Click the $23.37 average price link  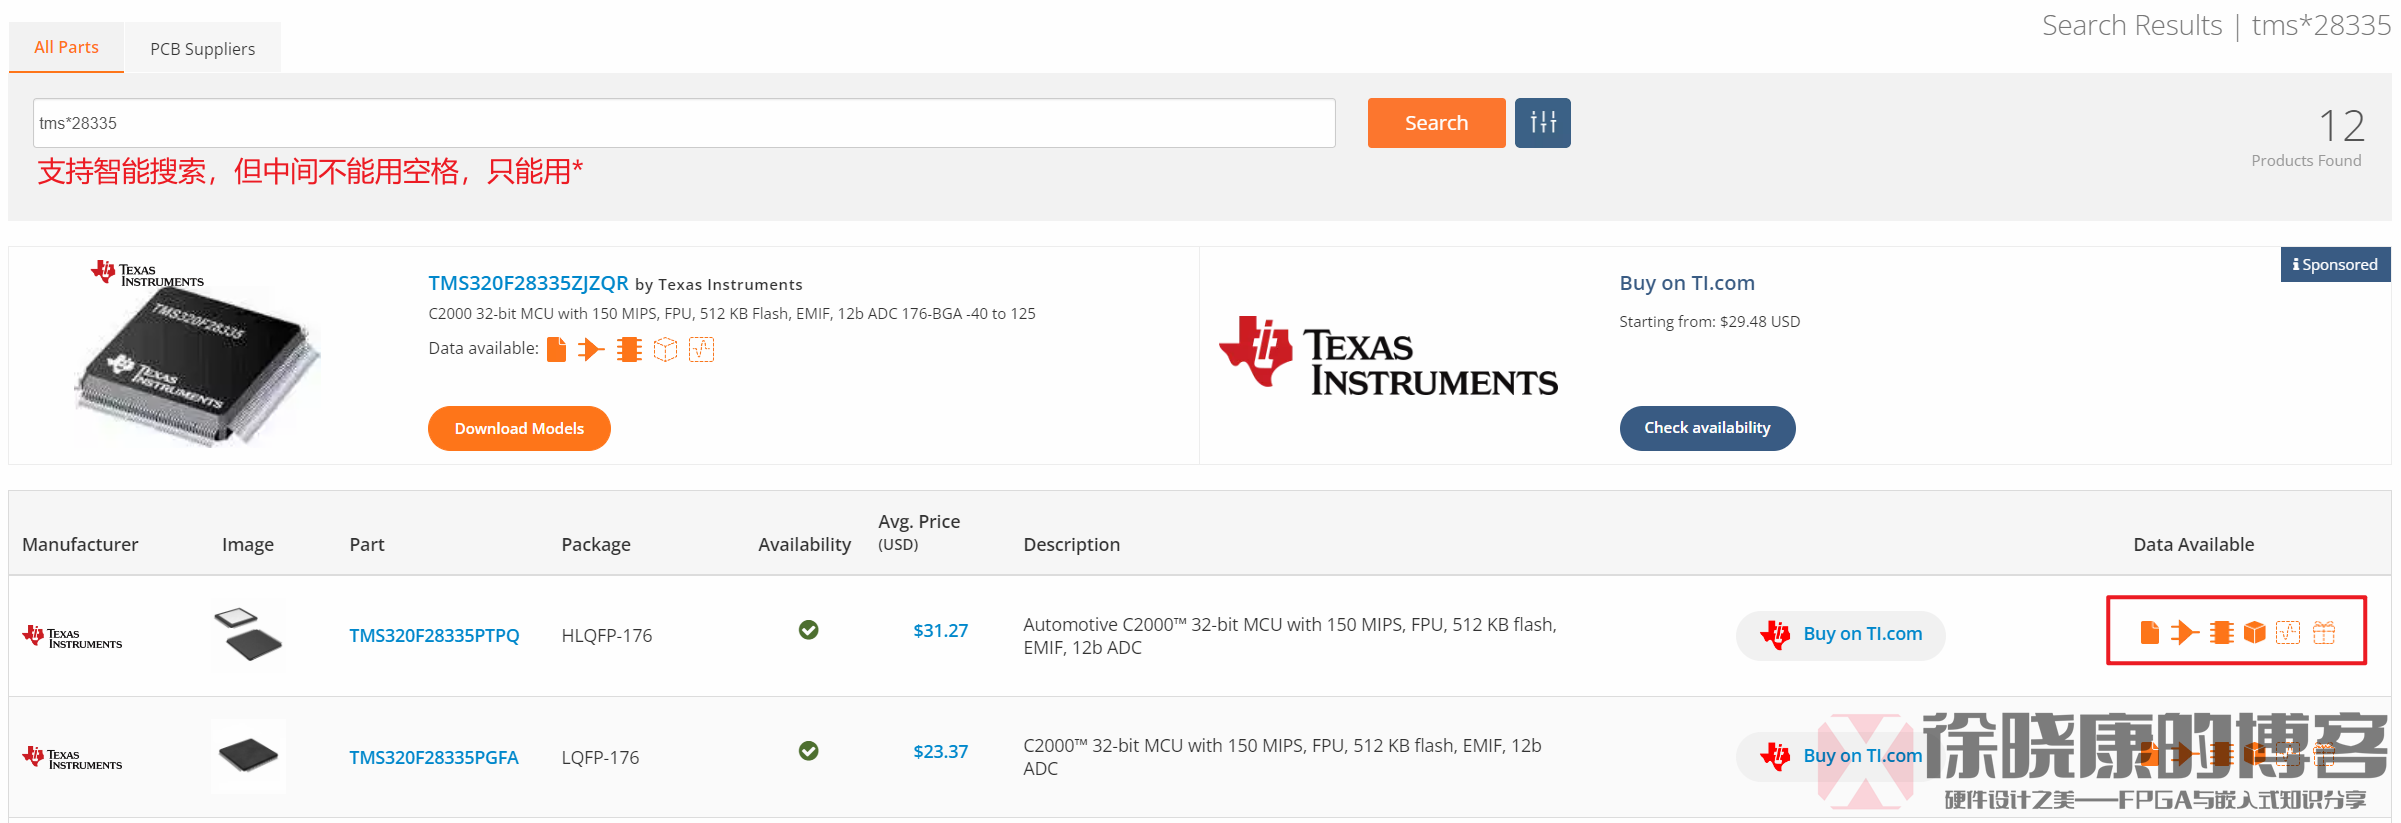tap(940, 751)
